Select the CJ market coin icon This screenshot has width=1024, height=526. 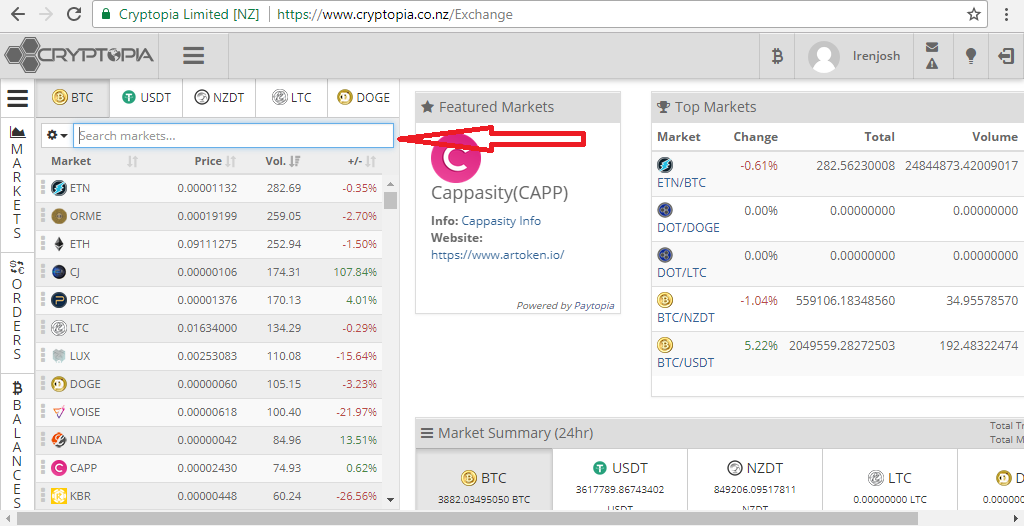[59, 272]
